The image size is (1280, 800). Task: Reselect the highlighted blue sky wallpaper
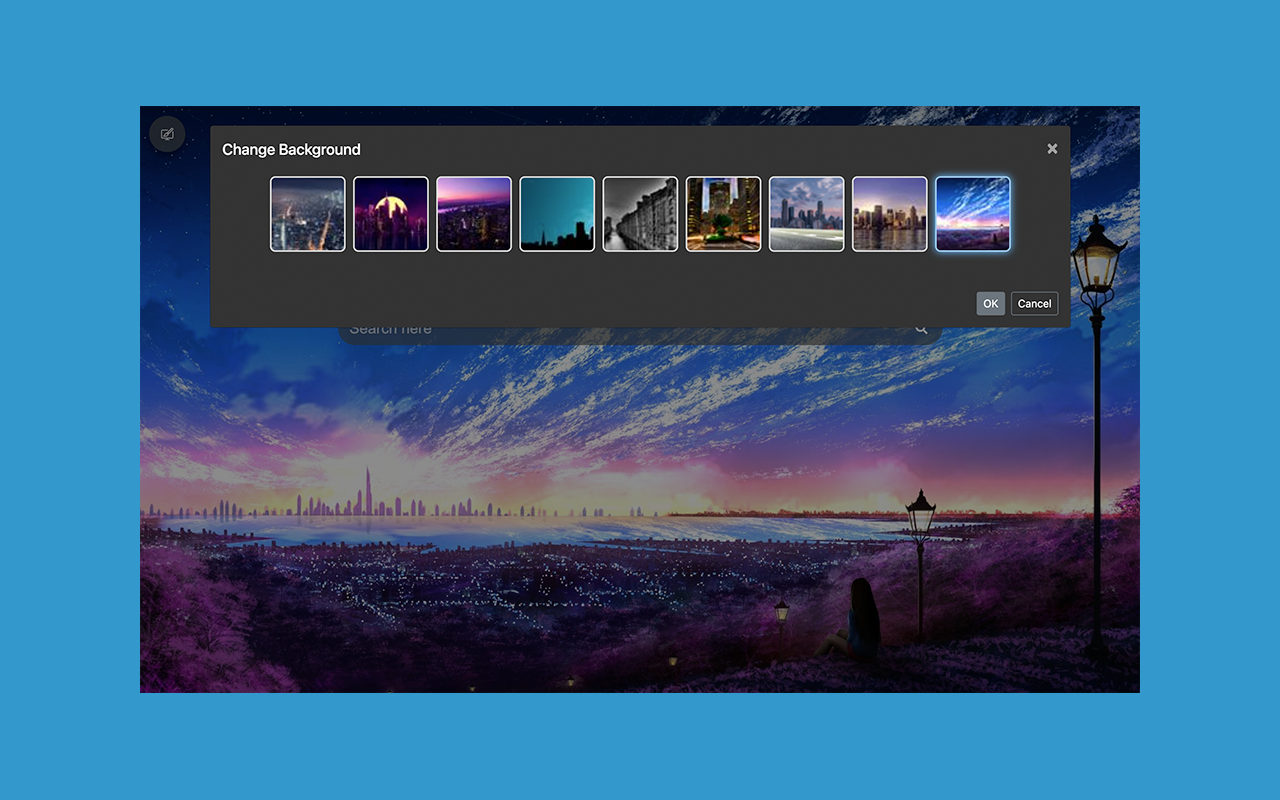pyautogui.click(x=971, y=213)
